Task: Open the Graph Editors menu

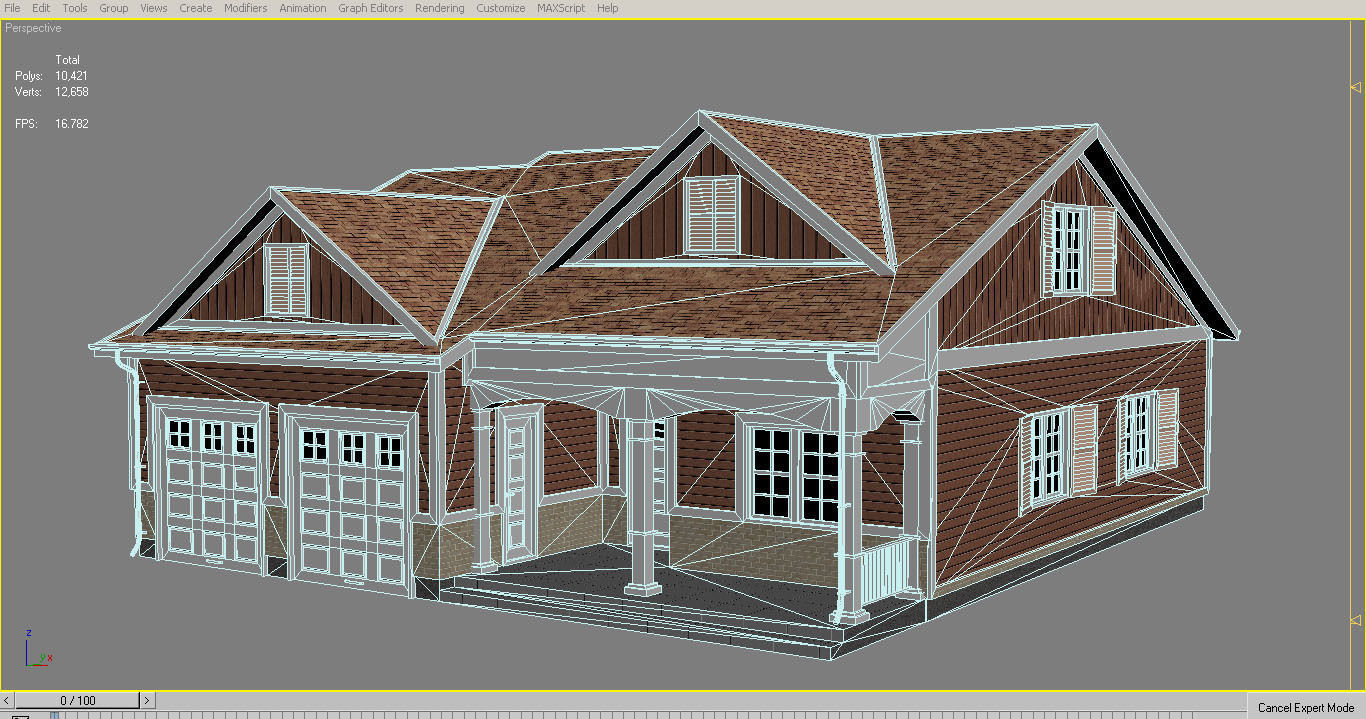Action: pyautogui.click(x=371, y=8)
